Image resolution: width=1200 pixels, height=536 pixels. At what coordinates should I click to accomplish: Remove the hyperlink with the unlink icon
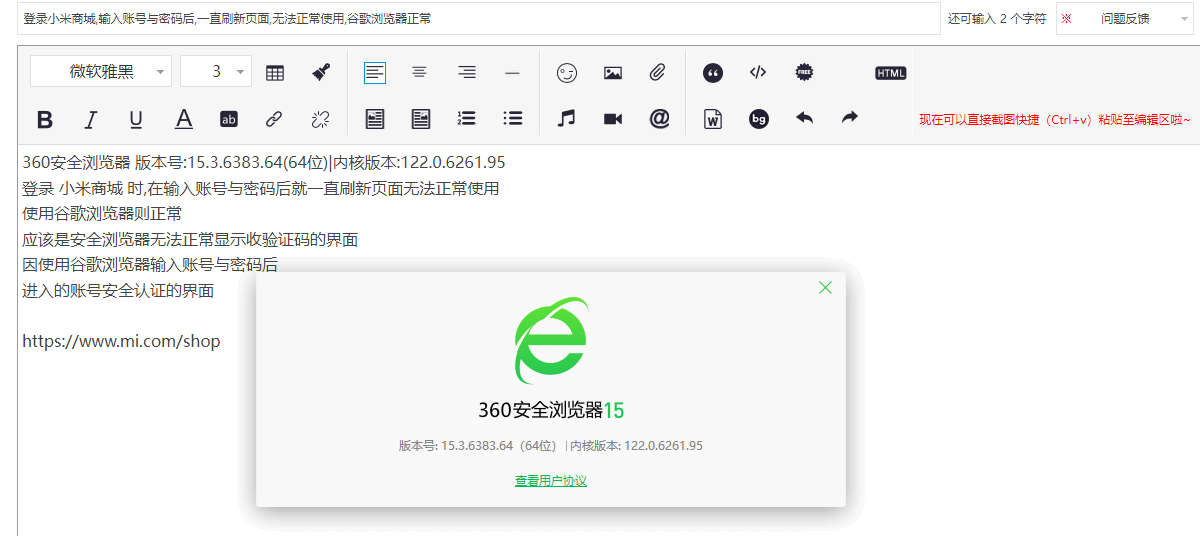click(320, 119)
